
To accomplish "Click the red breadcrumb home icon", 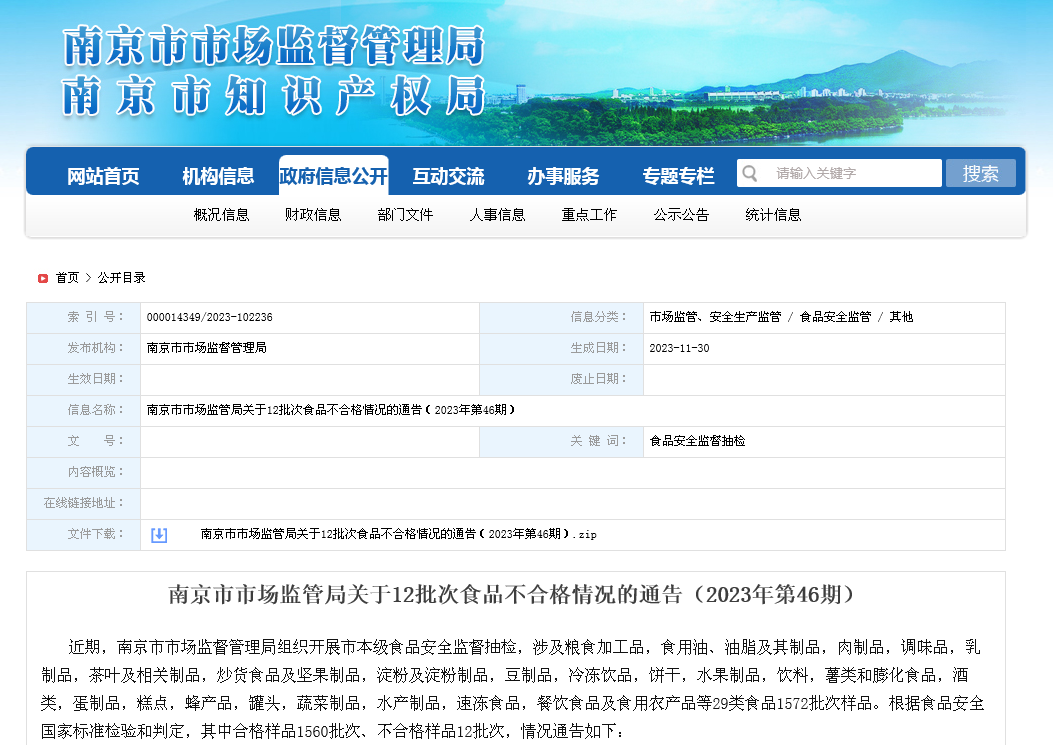I will [43, 278].
